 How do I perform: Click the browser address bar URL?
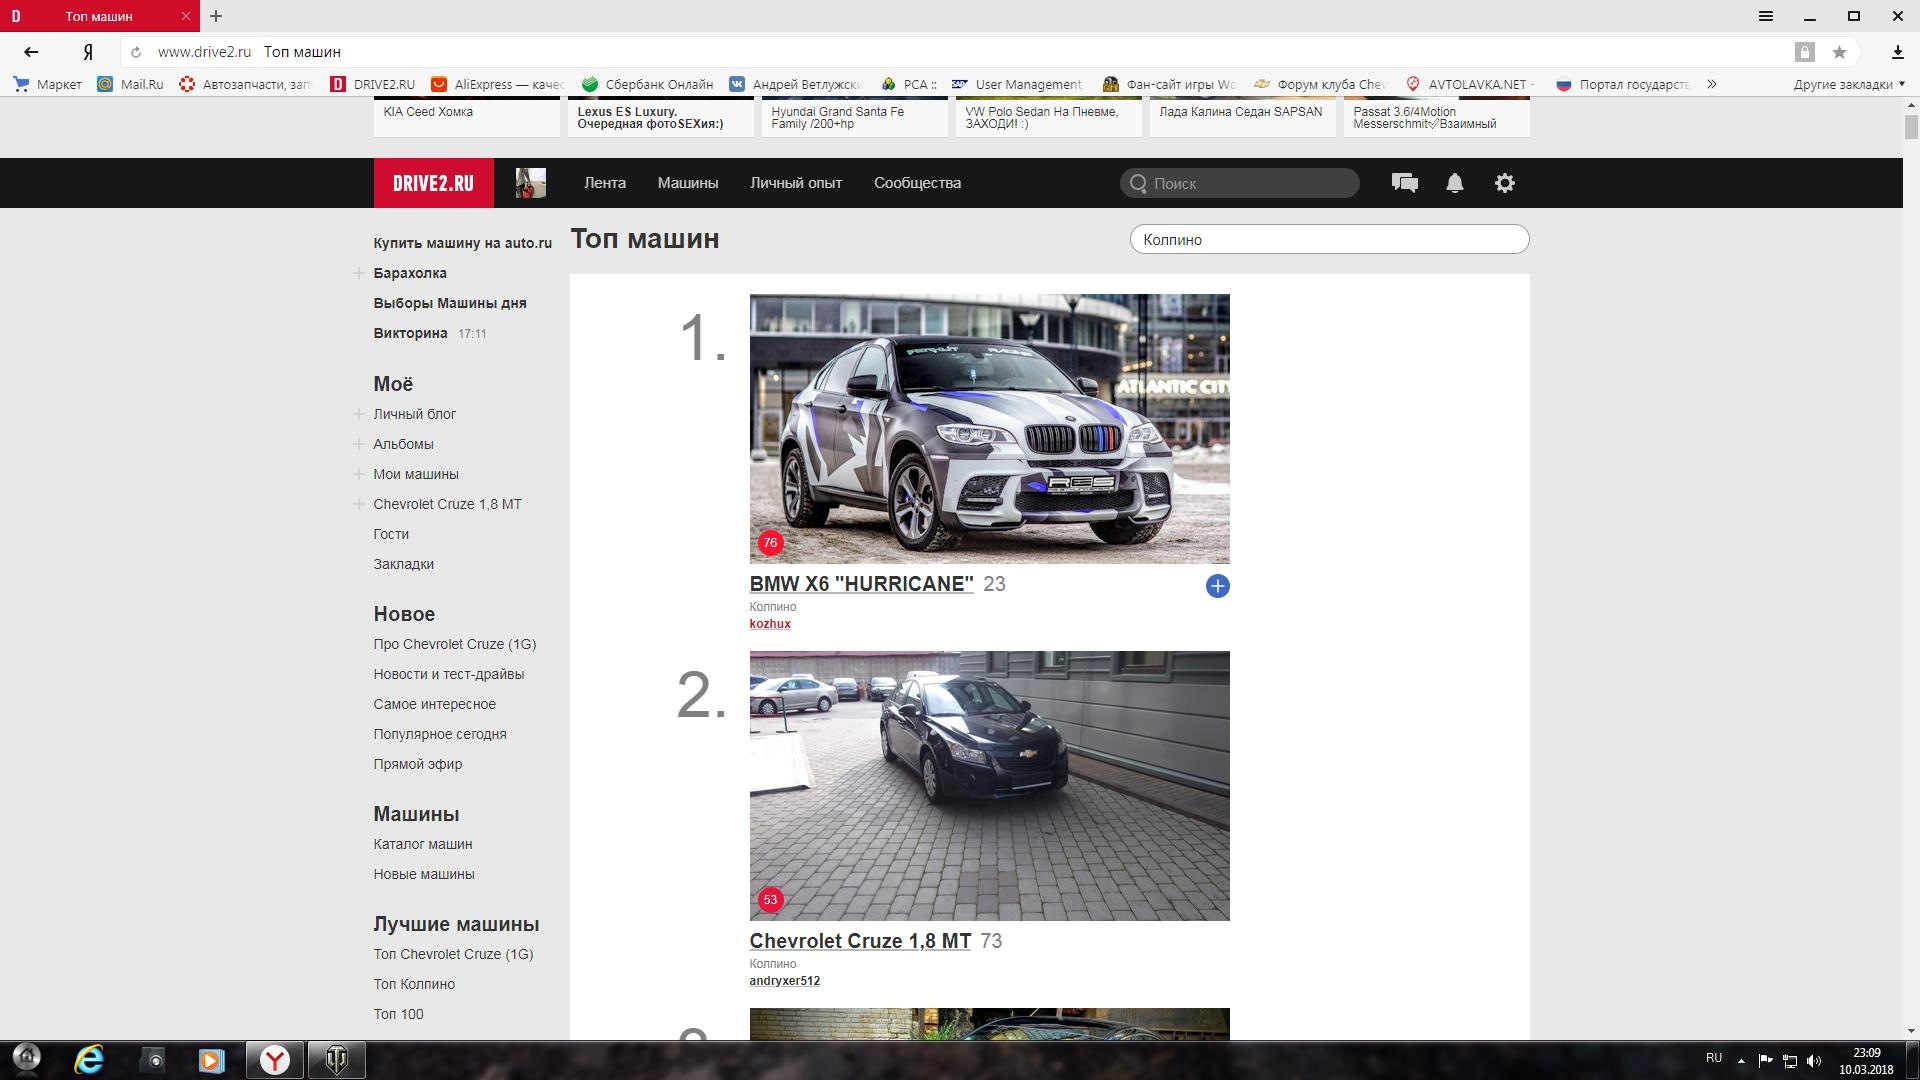204,52
